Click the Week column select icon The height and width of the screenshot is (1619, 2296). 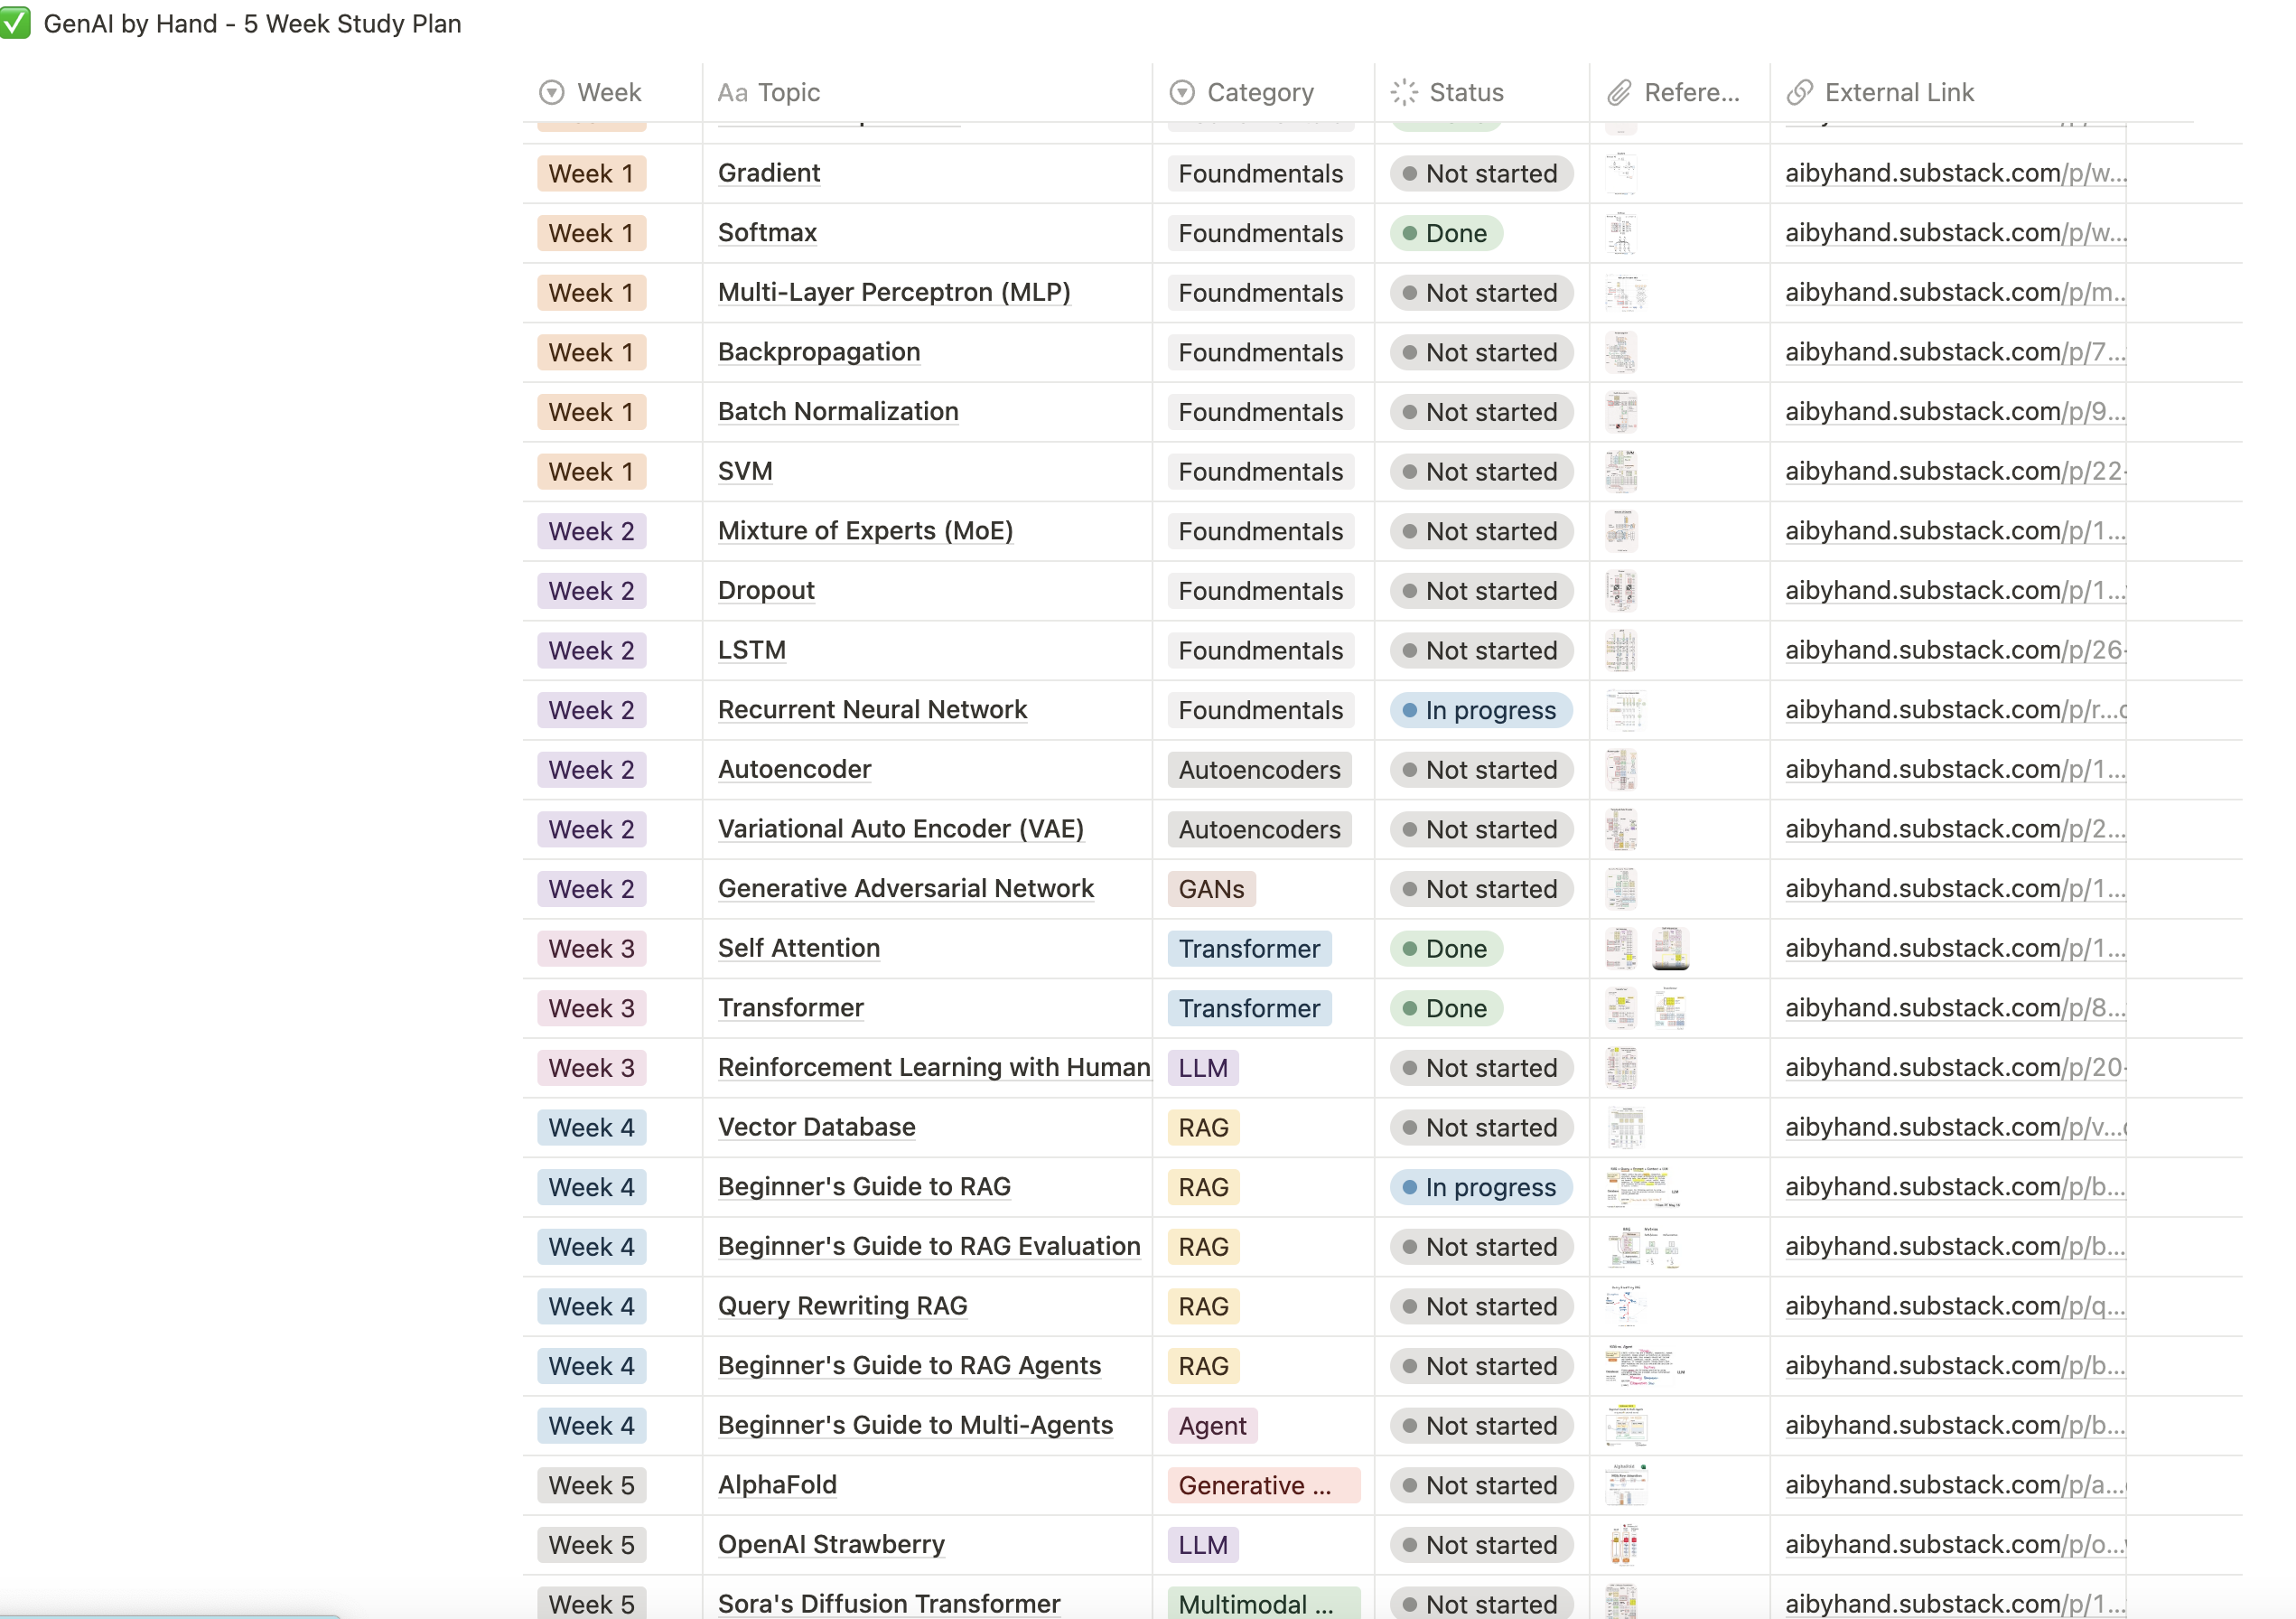coord(551,93)
